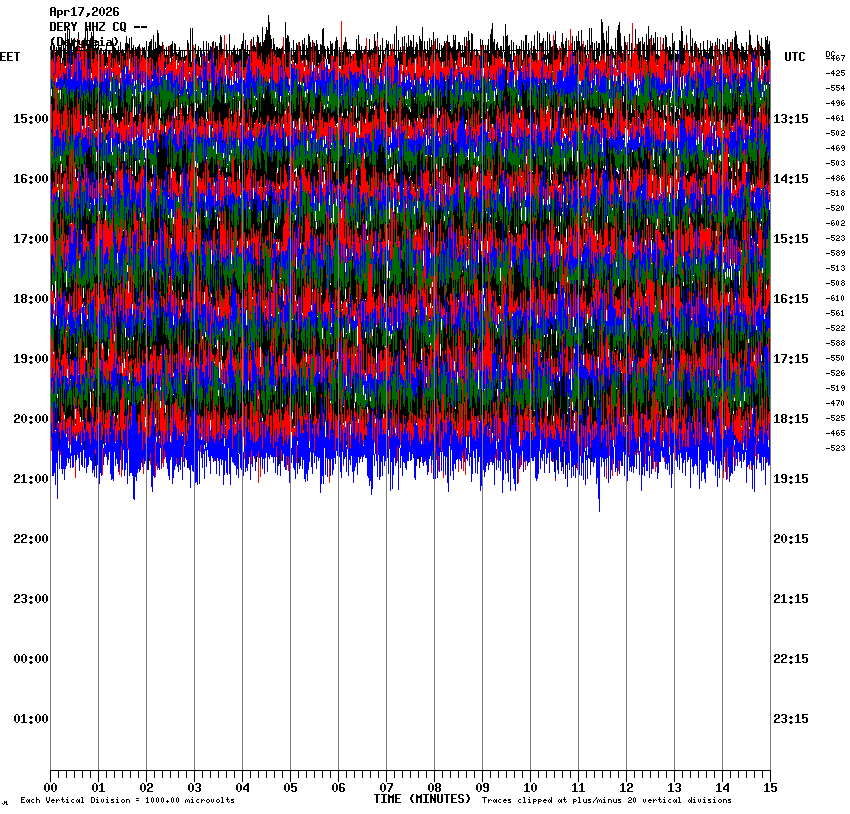
Task: Click the 16:15 UTC time label
Action: [x=791, y=299]
